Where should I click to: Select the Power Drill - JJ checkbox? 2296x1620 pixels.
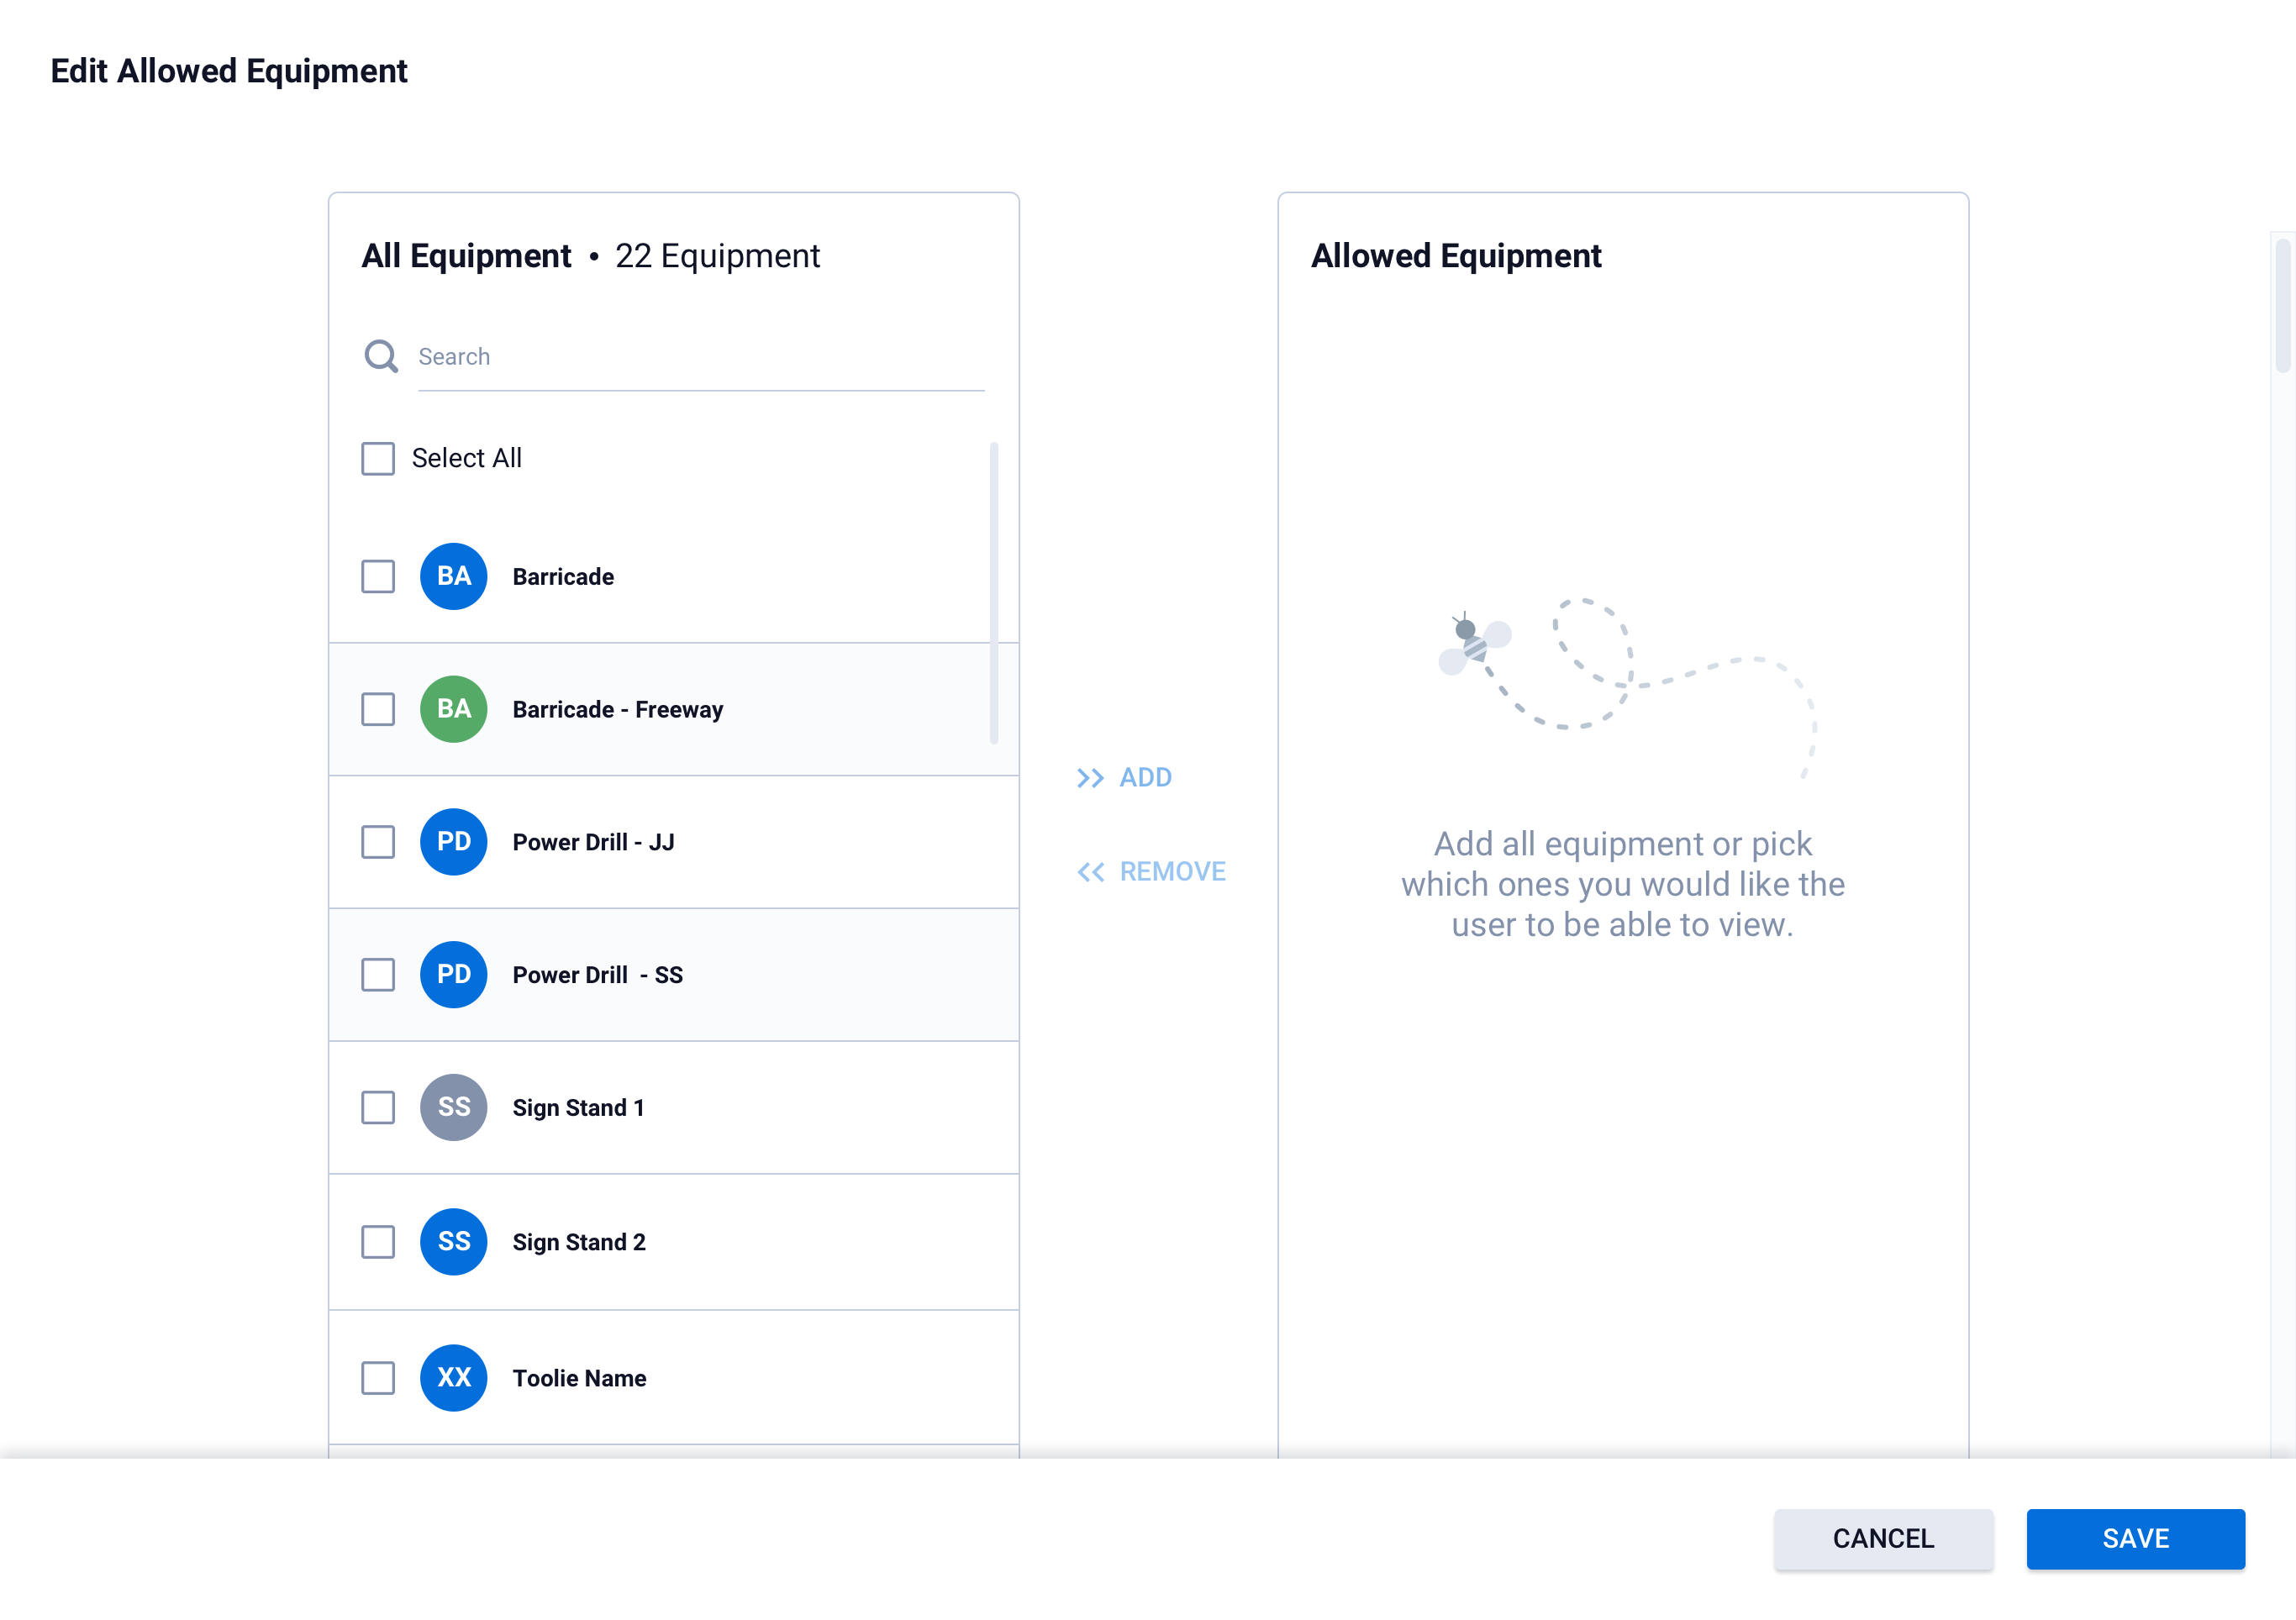[x=378, y=842]
